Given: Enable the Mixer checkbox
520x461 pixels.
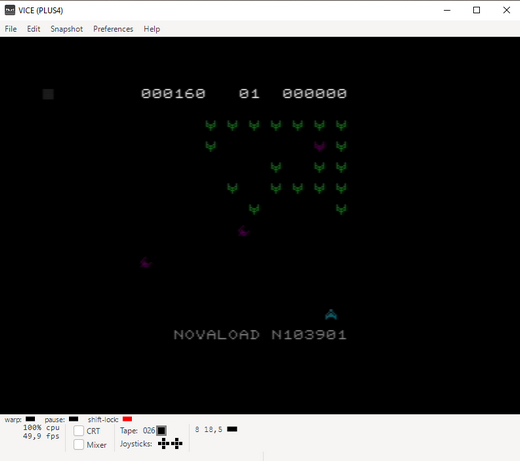Looking at the screenshot, I should 79,444.
